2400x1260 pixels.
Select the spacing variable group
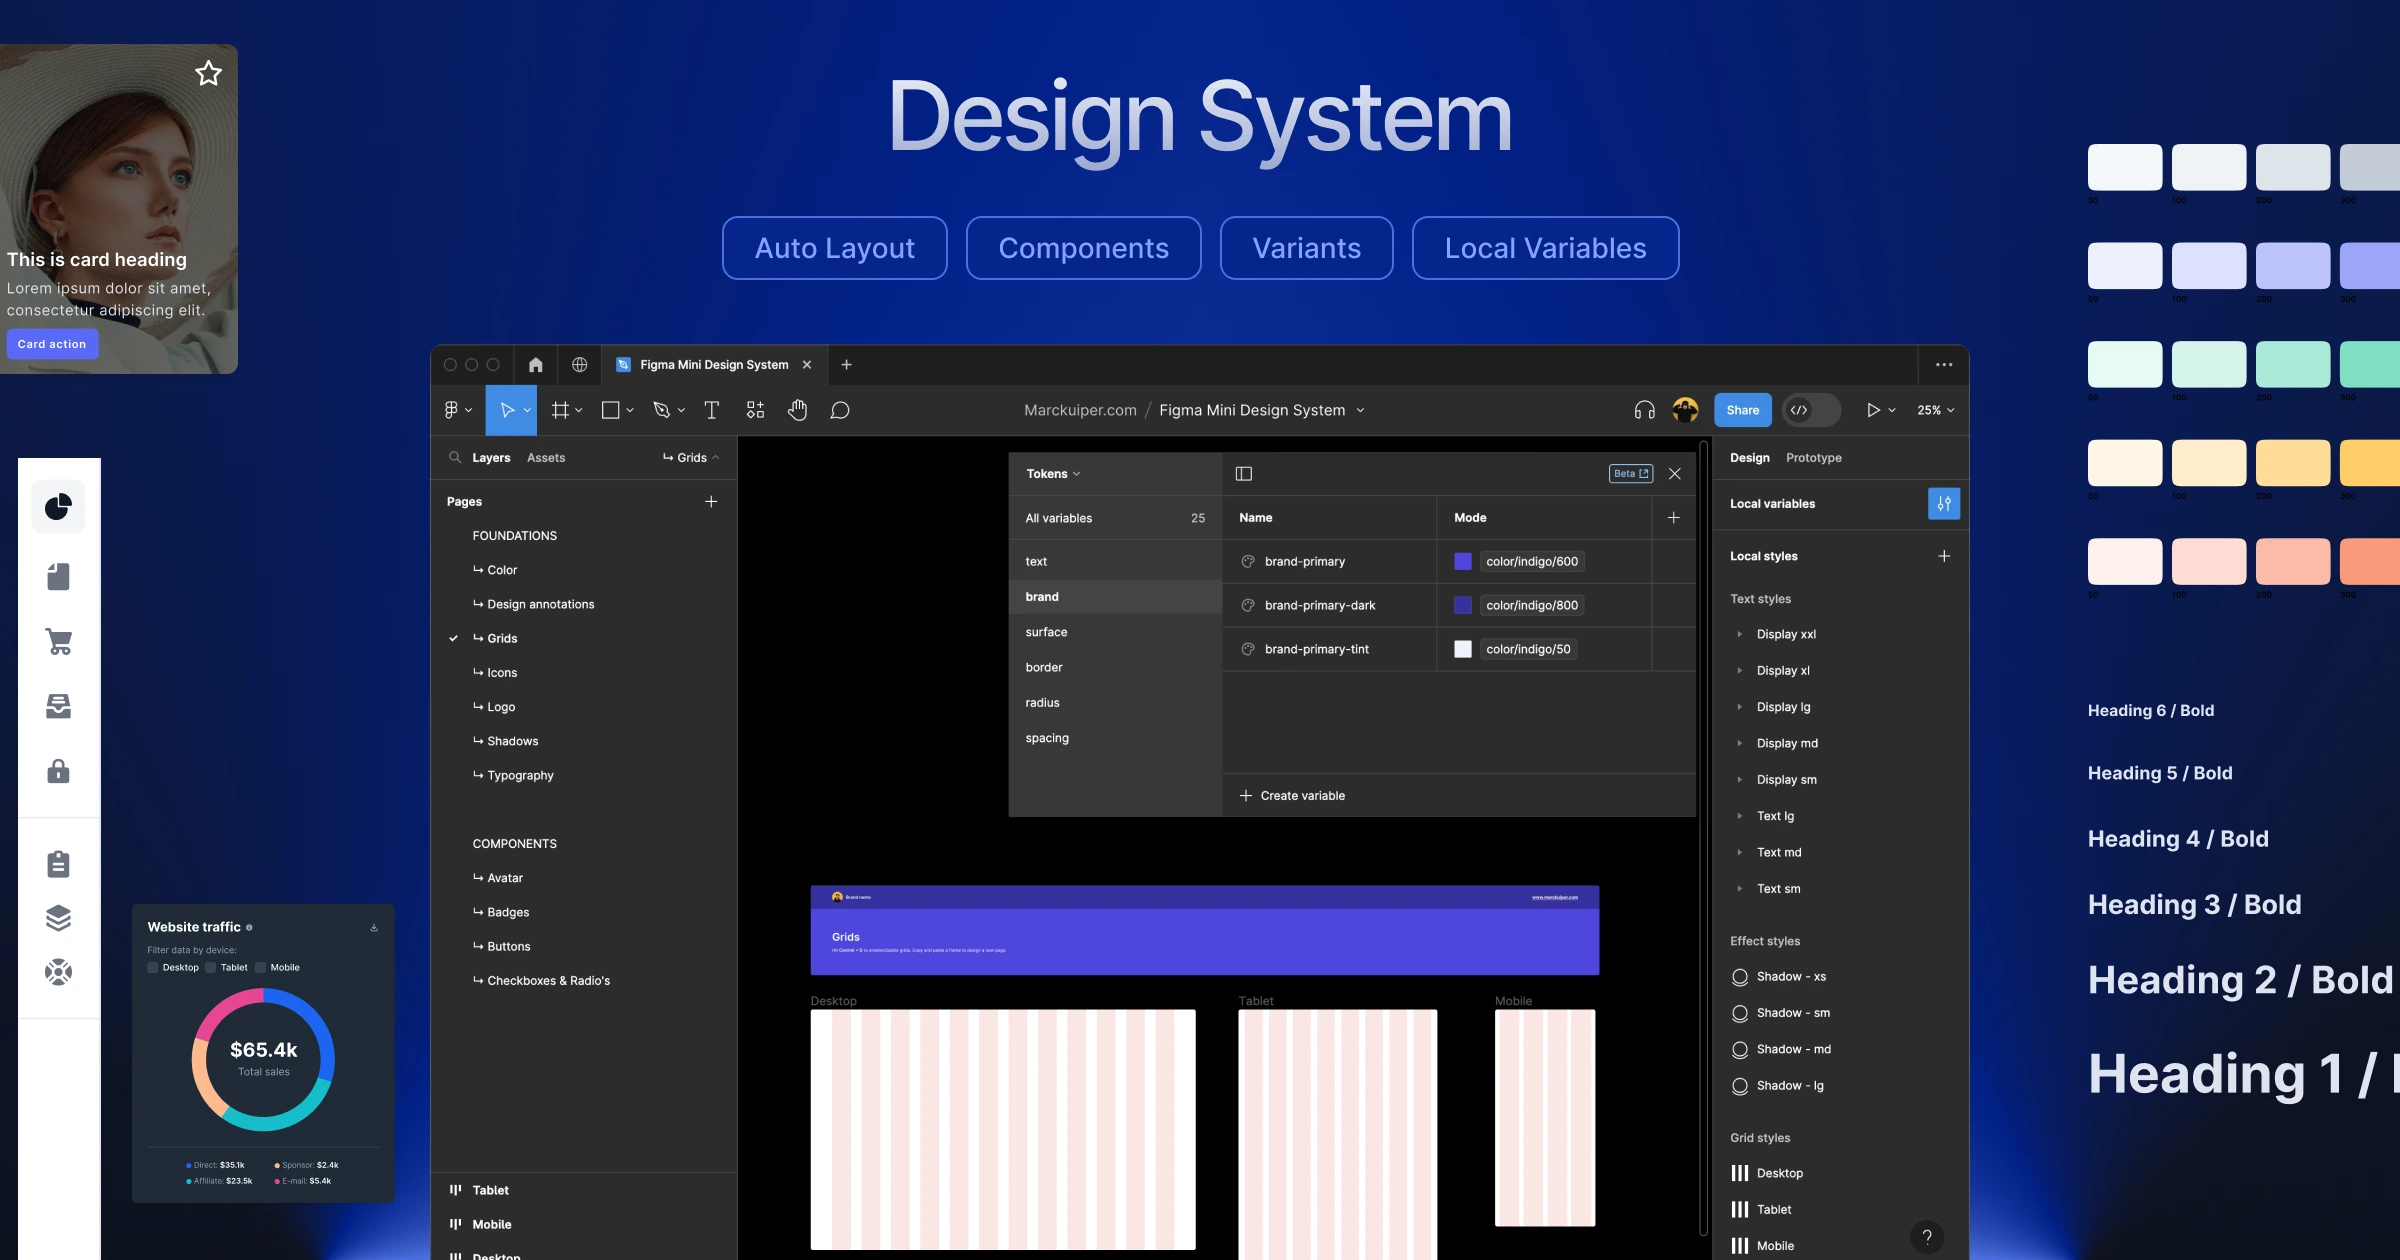[1115, 738]
